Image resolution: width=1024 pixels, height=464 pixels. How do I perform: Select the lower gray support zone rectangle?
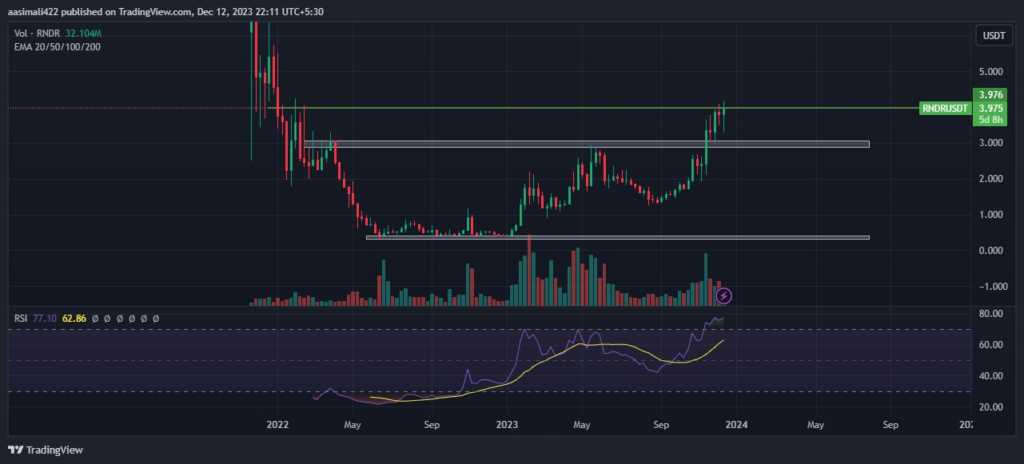(618, 237)
